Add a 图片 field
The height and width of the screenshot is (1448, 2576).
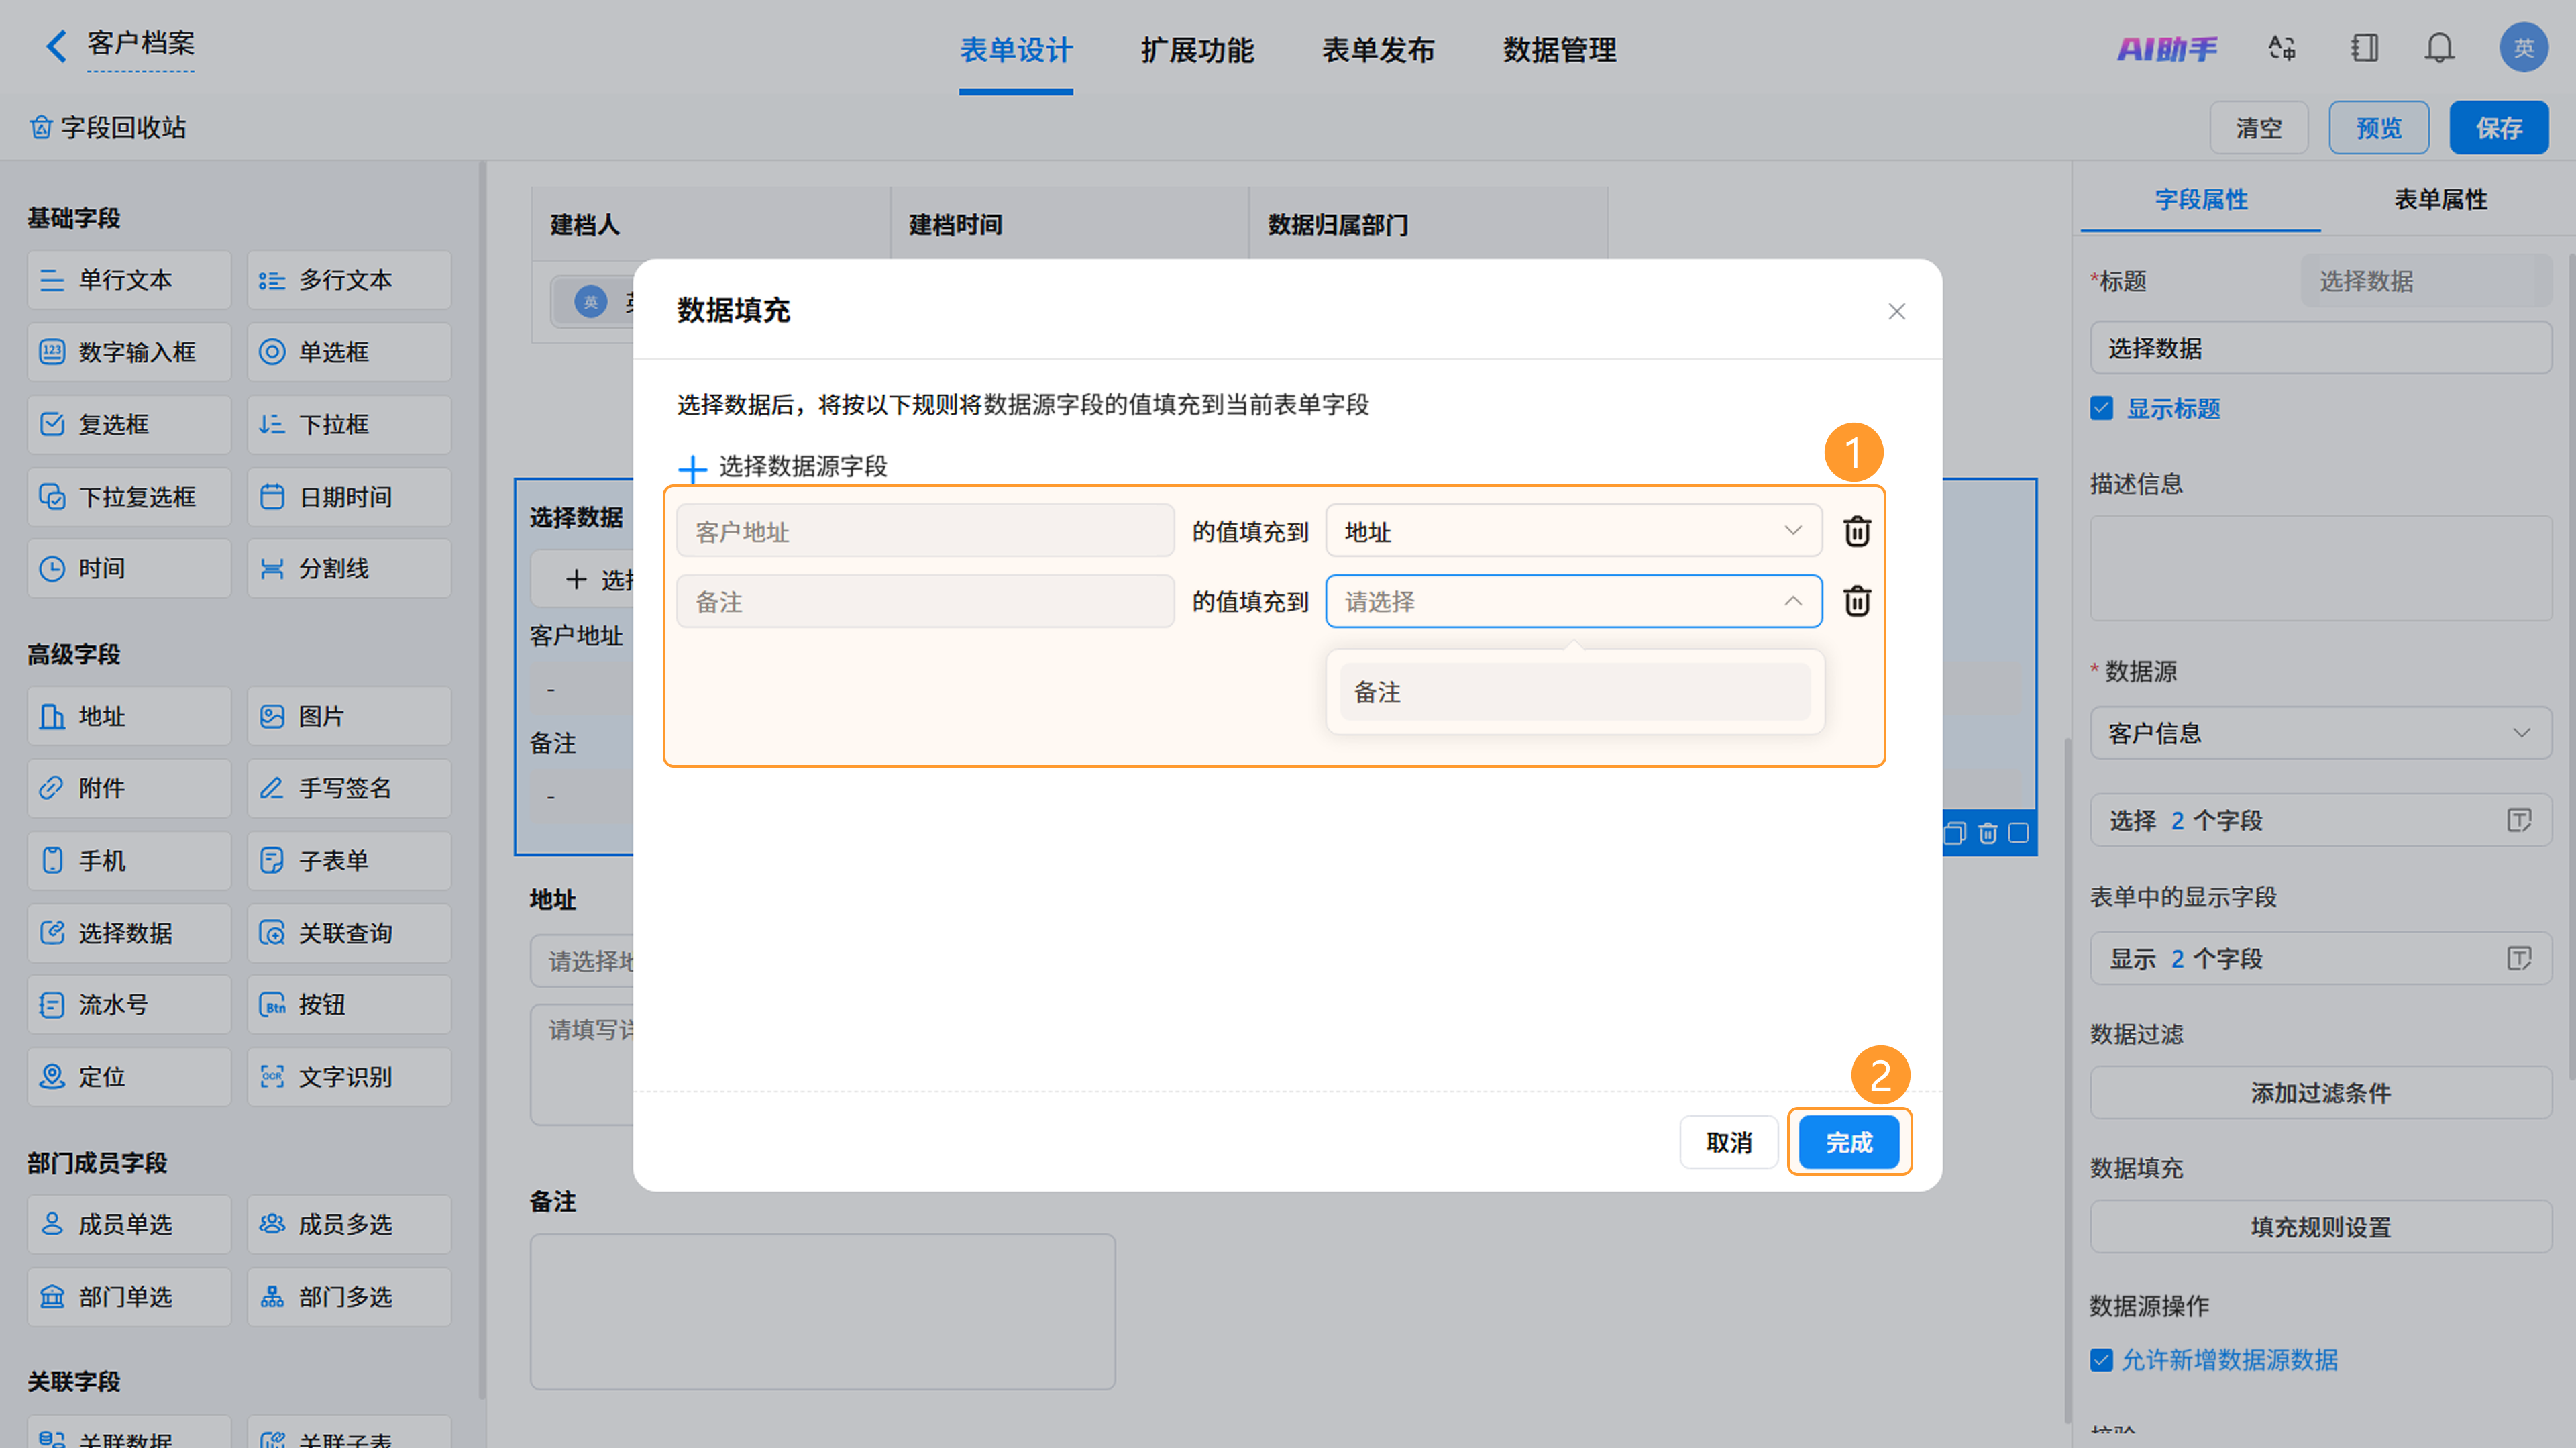click(x=349, y=716)
